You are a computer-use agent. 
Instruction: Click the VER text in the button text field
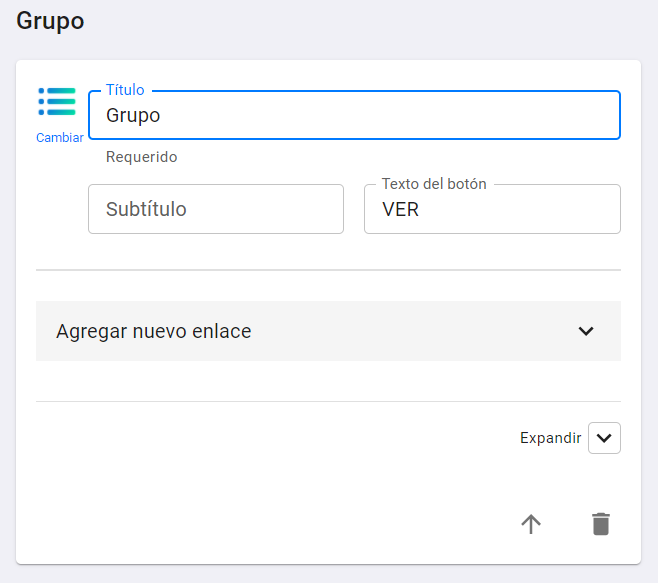pos(400,209)
